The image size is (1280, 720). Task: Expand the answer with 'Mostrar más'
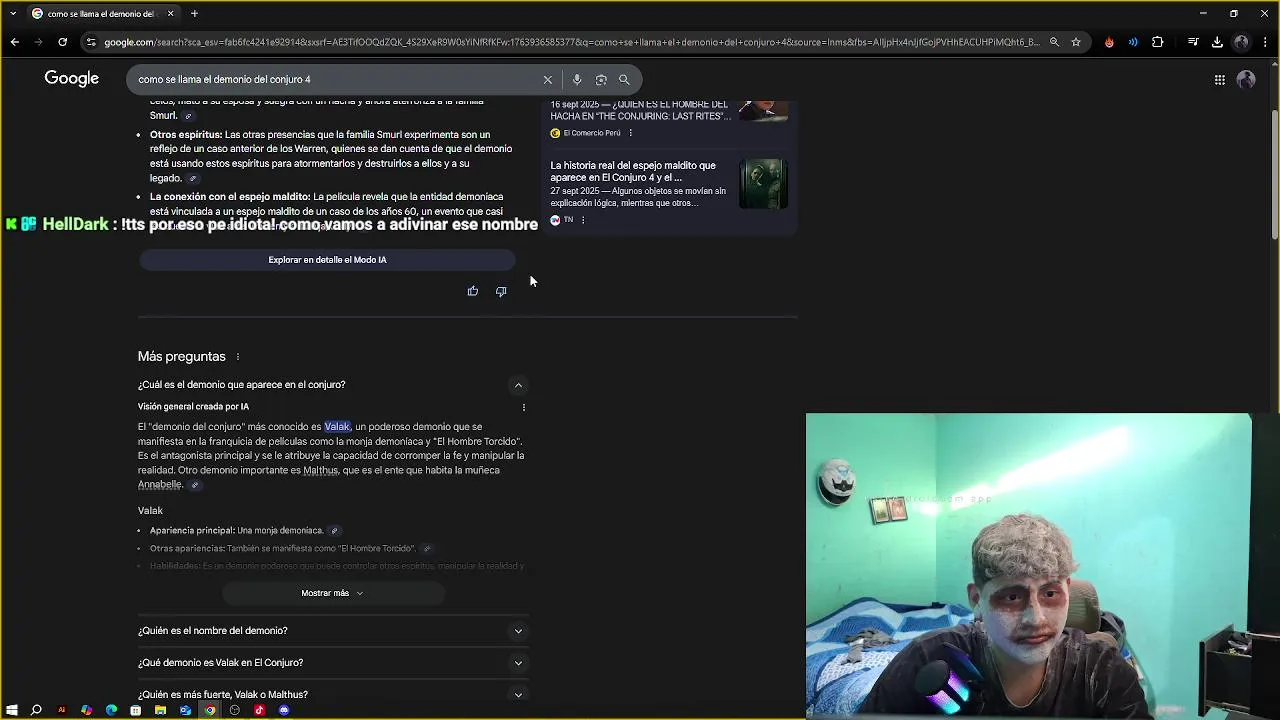pyautogui.click(x=332, y=593)
